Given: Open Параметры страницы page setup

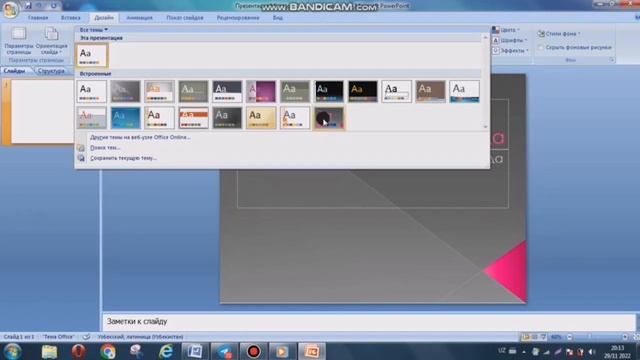Looking at the screenshot, I should coord(19,41).
